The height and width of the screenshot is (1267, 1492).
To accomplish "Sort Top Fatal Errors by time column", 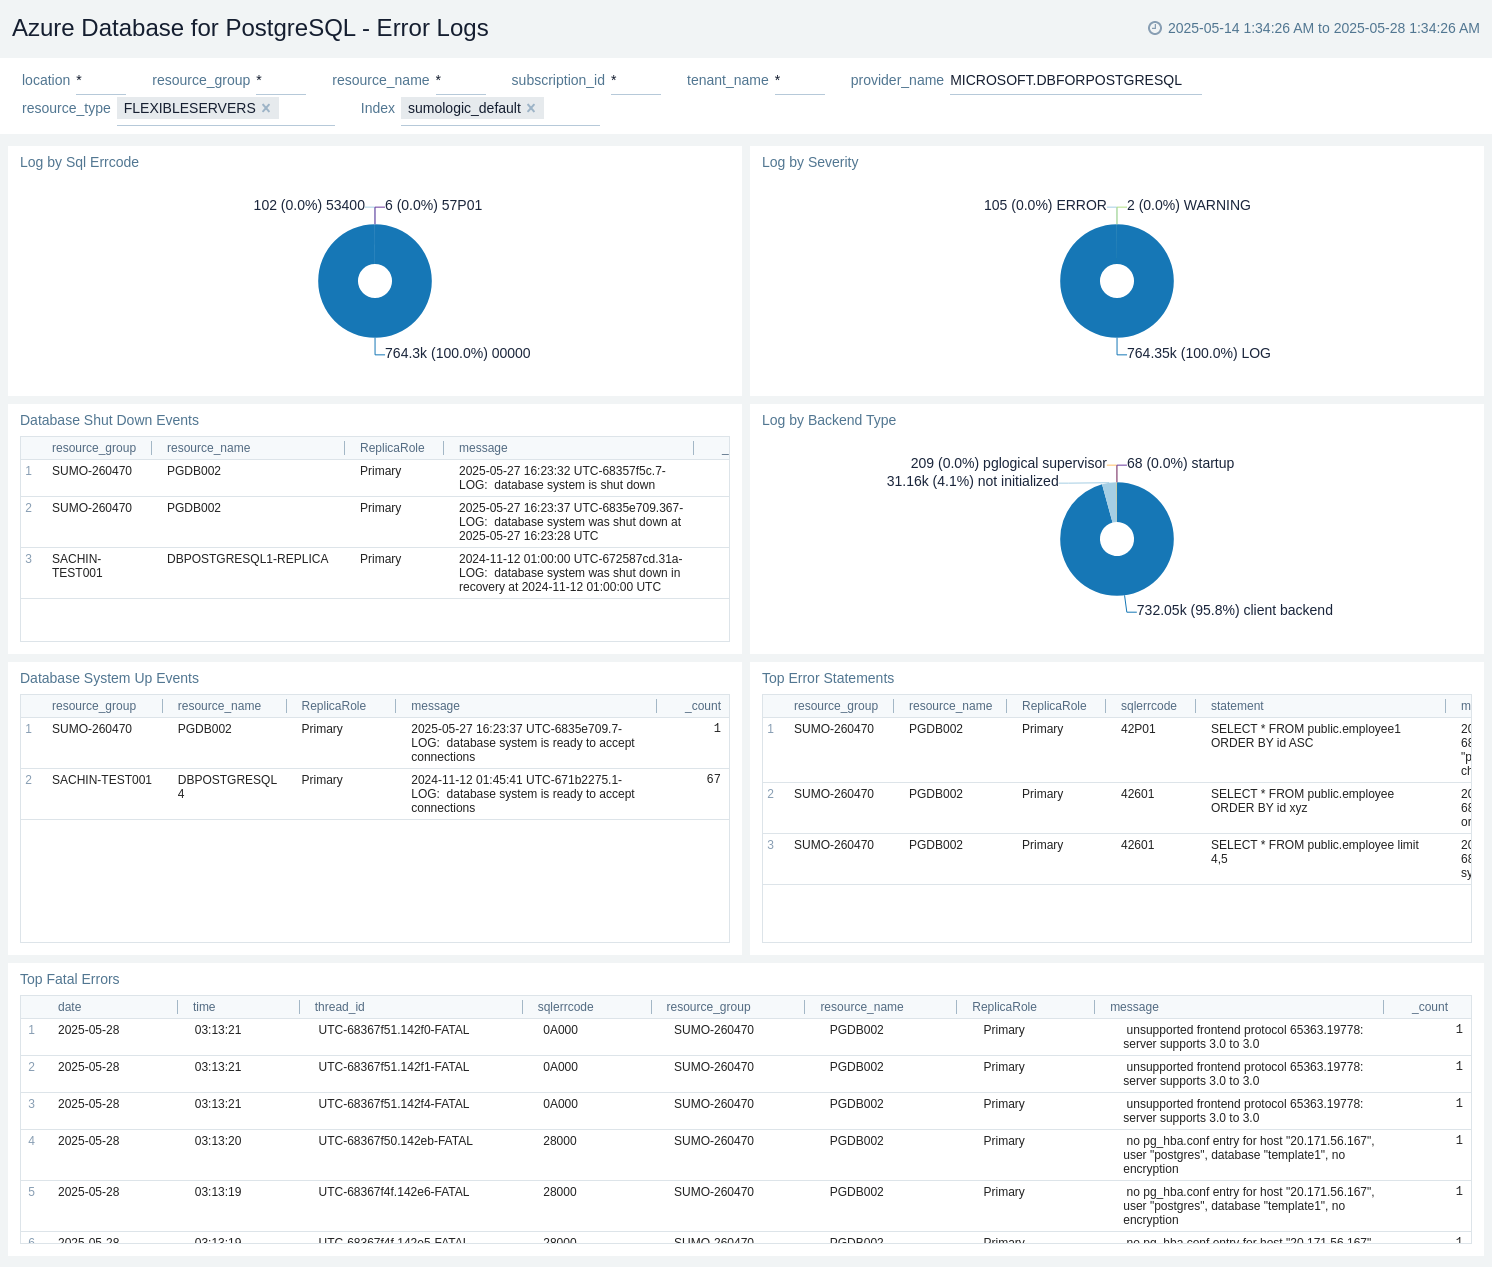I will [x=204, y=1007].
